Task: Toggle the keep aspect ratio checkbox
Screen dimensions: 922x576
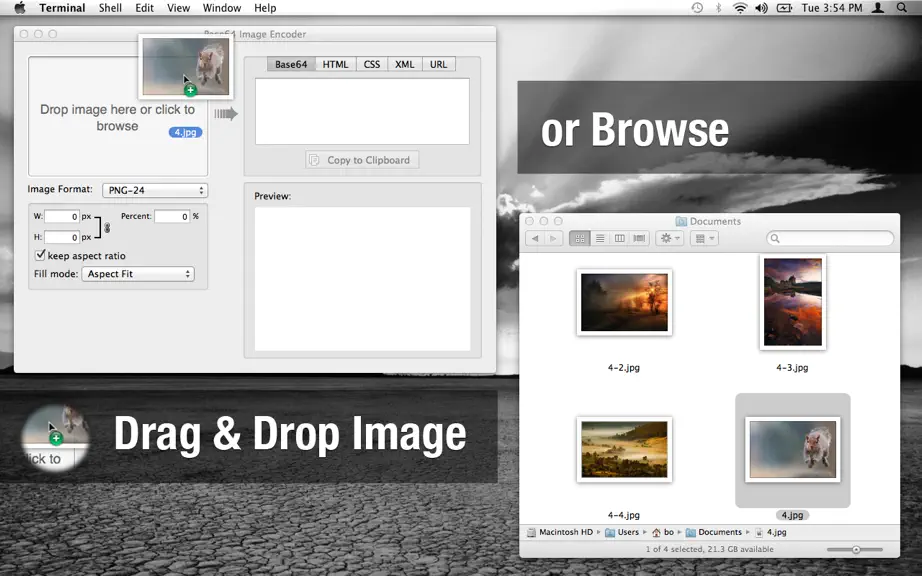Action: tap(40, 255)
